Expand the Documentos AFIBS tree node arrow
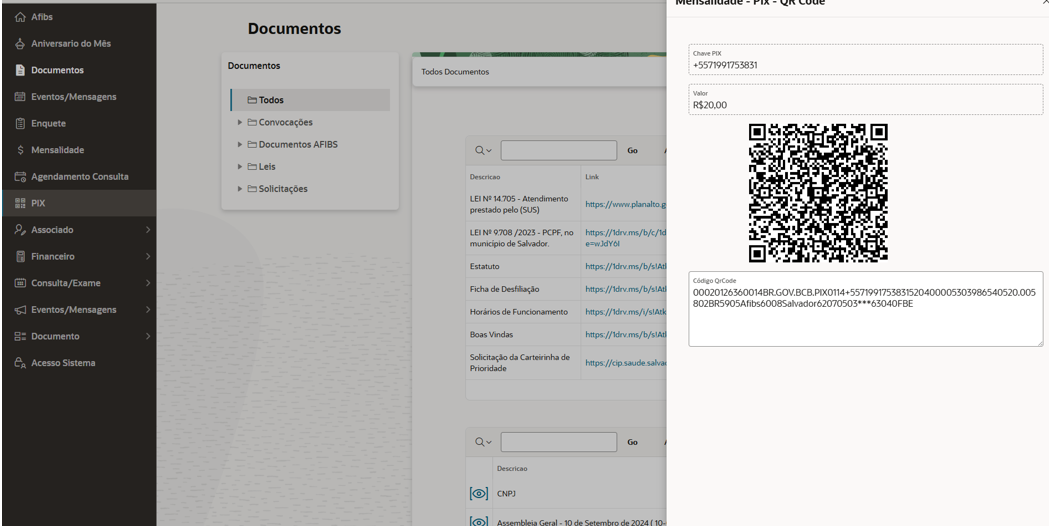Screen dimensions: 1049x526 coord(240,145)
